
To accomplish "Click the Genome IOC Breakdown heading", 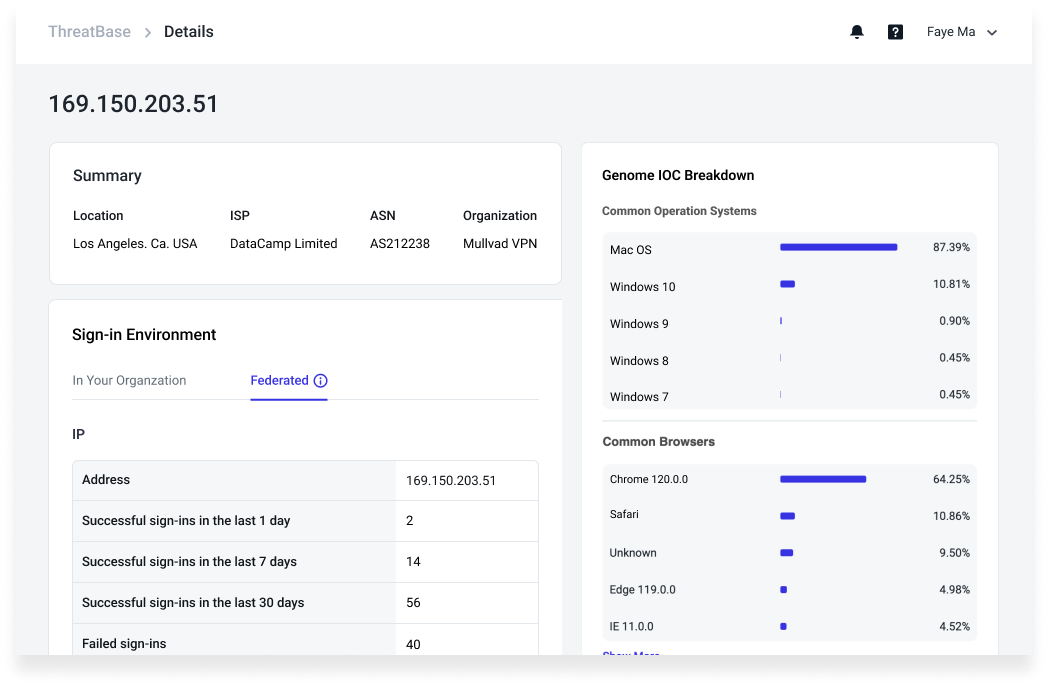I will 678,175.
